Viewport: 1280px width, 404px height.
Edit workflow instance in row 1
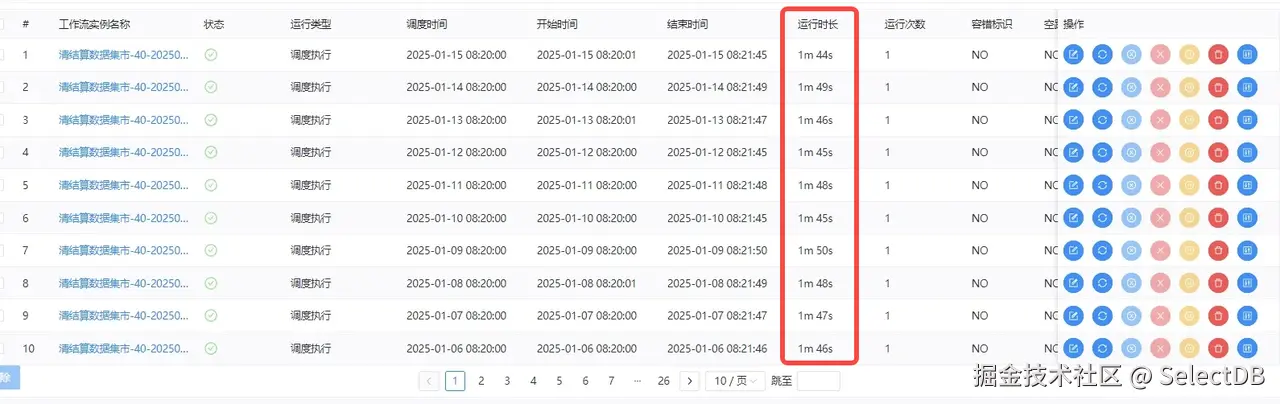pyautogui.click(x=1074, y=55)
